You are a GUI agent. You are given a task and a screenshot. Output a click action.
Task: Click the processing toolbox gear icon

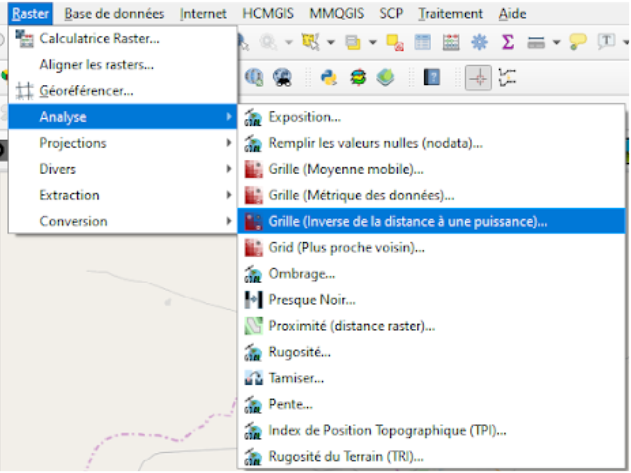479,43
